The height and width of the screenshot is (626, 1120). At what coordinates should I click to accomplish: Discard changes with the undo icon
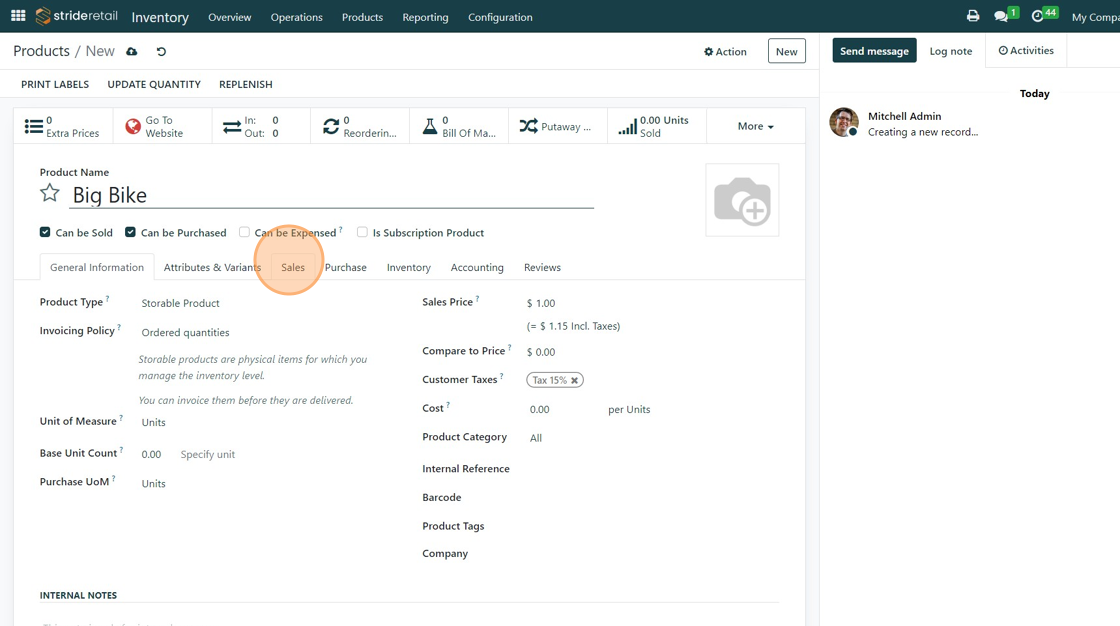[x=161, y=51]
